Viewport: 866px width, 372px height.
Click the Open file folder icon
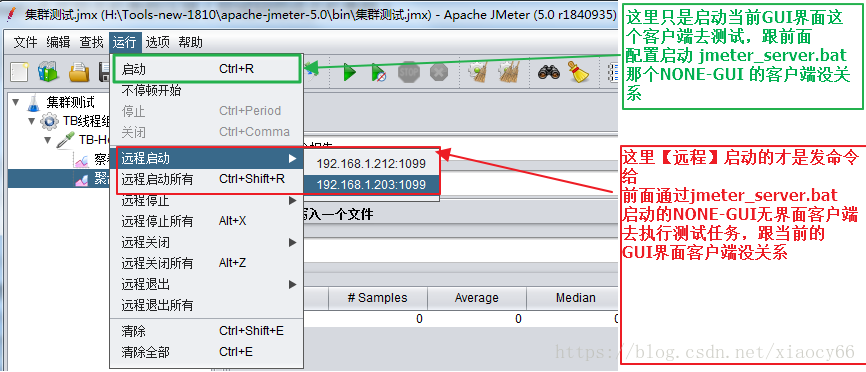[x=79, y=72]
